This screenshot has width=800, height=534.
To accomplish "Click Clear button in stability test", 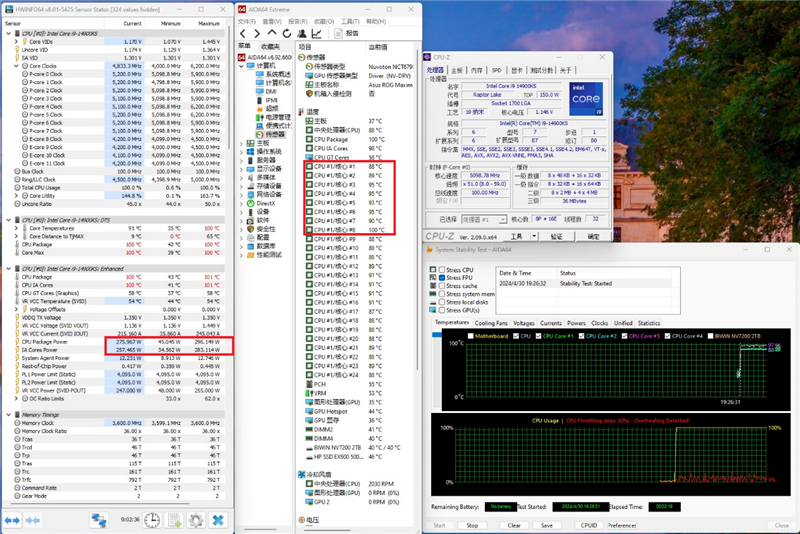I will (x=514, y=525).
